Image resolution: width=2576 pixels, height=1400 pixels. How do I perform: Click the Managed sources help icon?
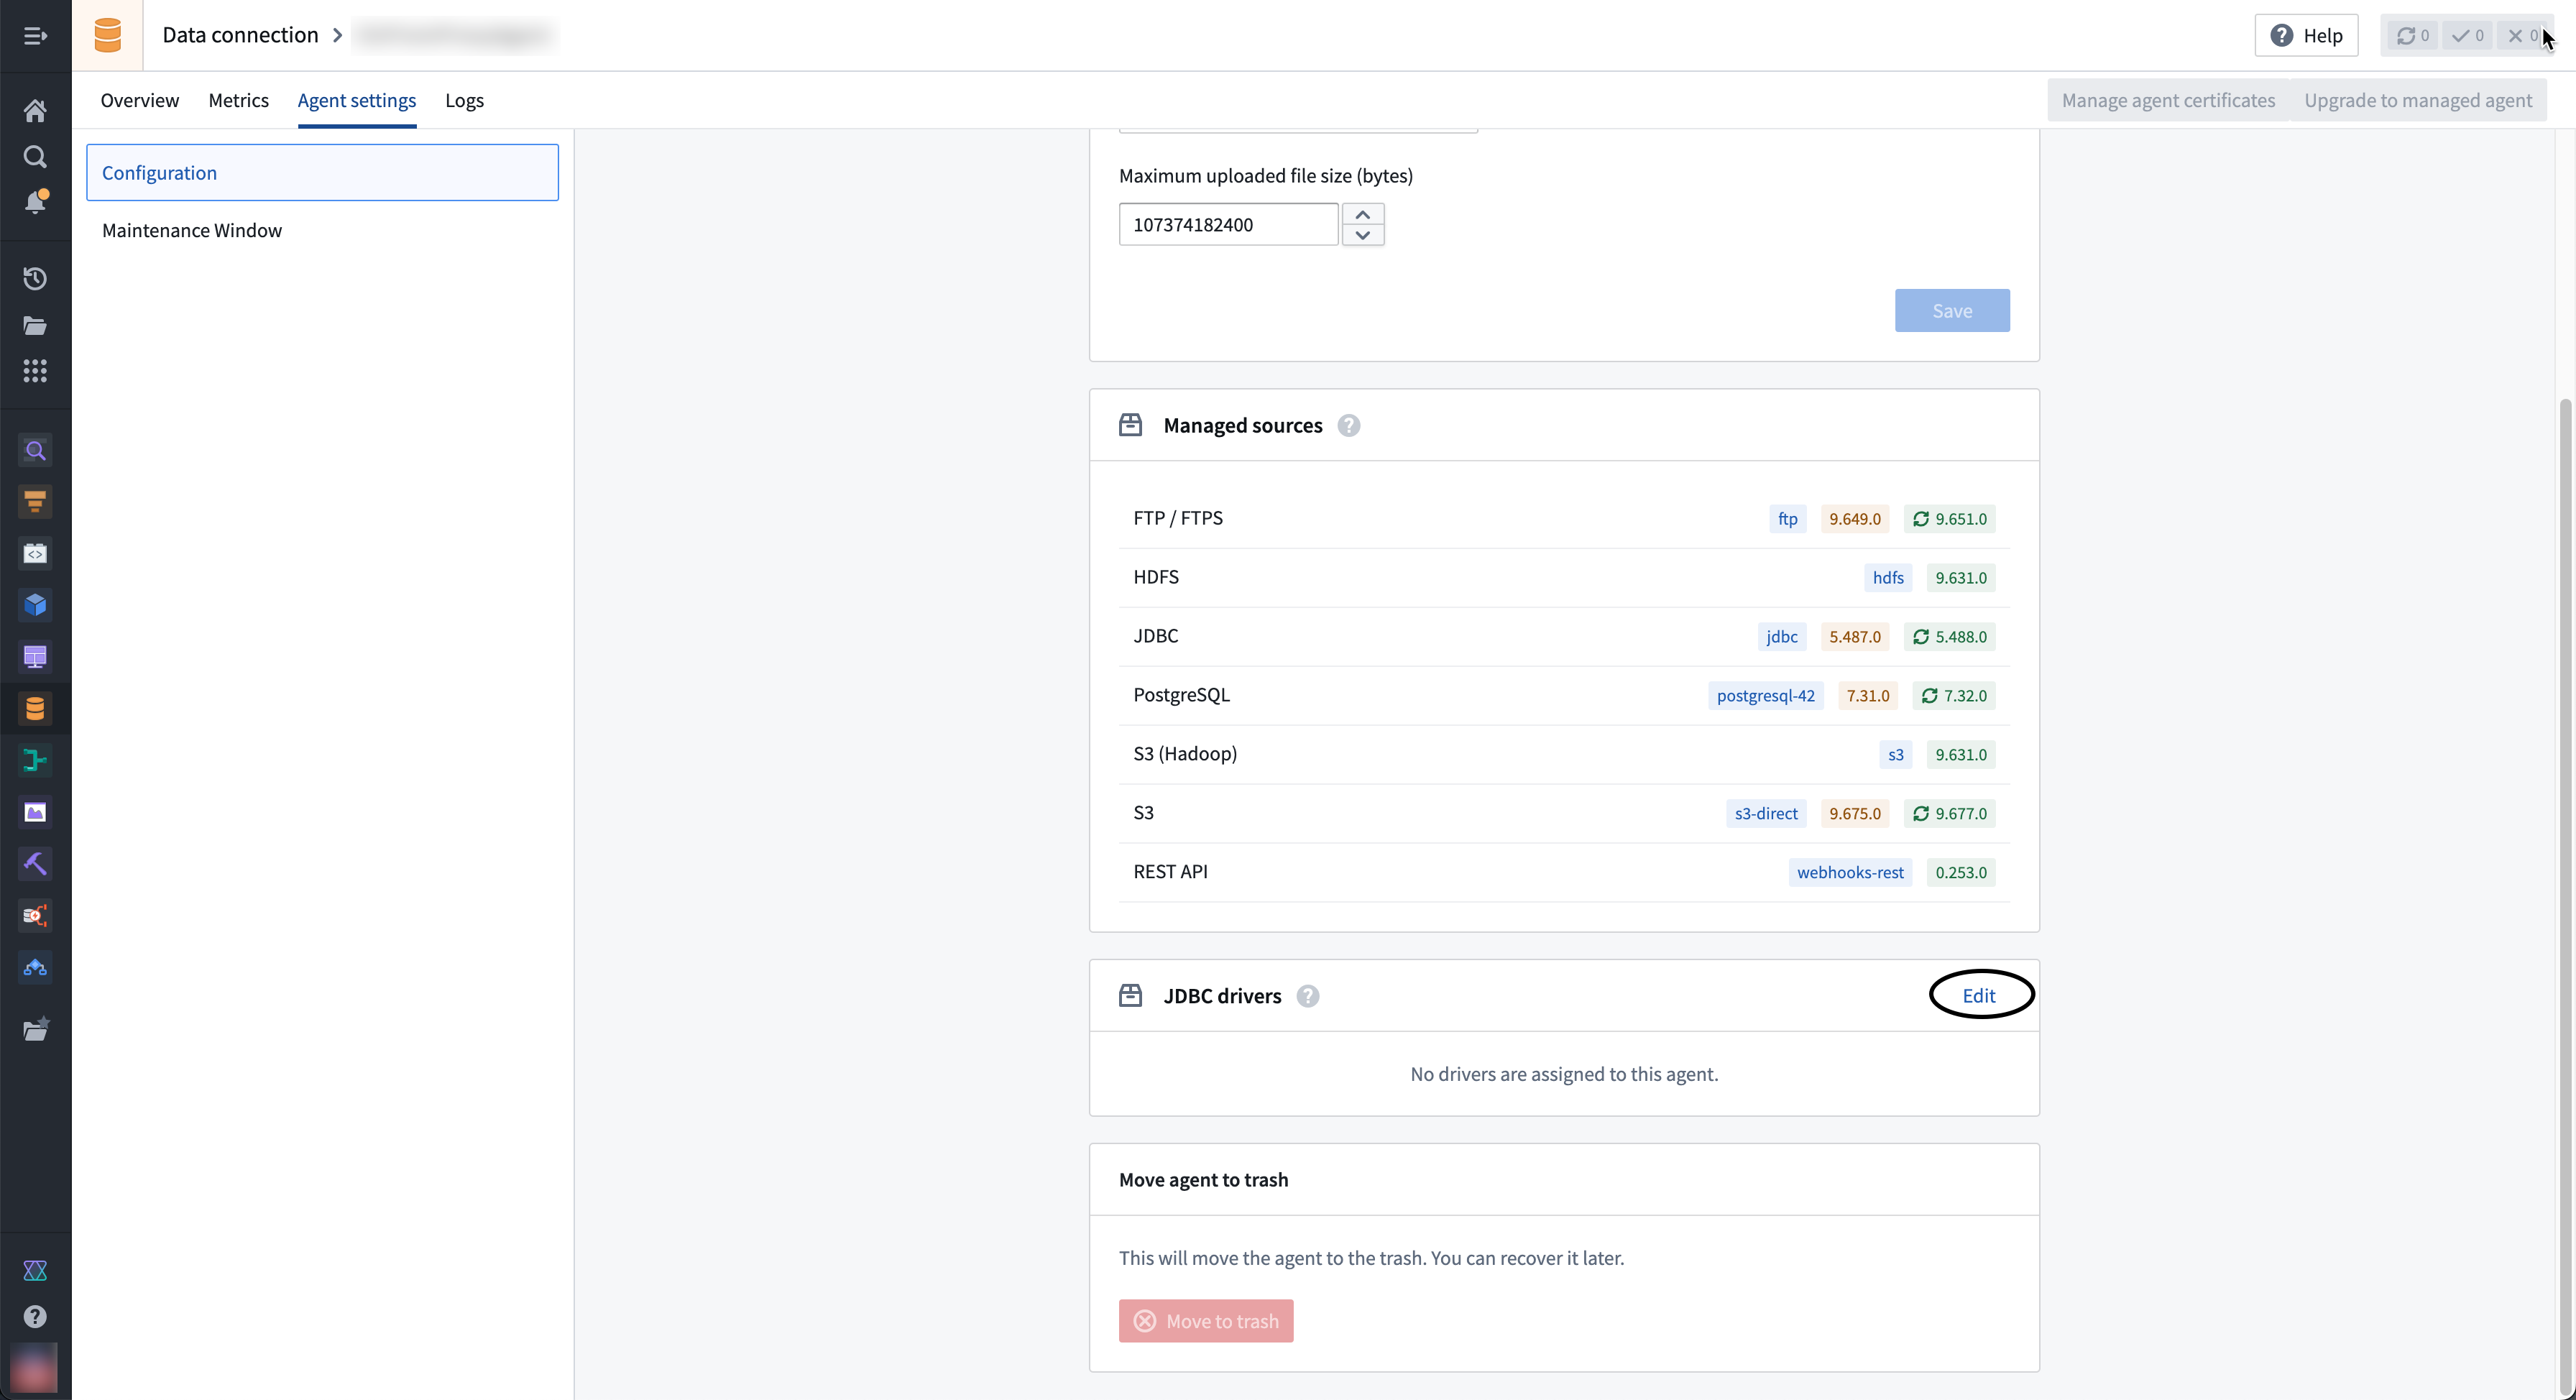tap(1348, 426)
